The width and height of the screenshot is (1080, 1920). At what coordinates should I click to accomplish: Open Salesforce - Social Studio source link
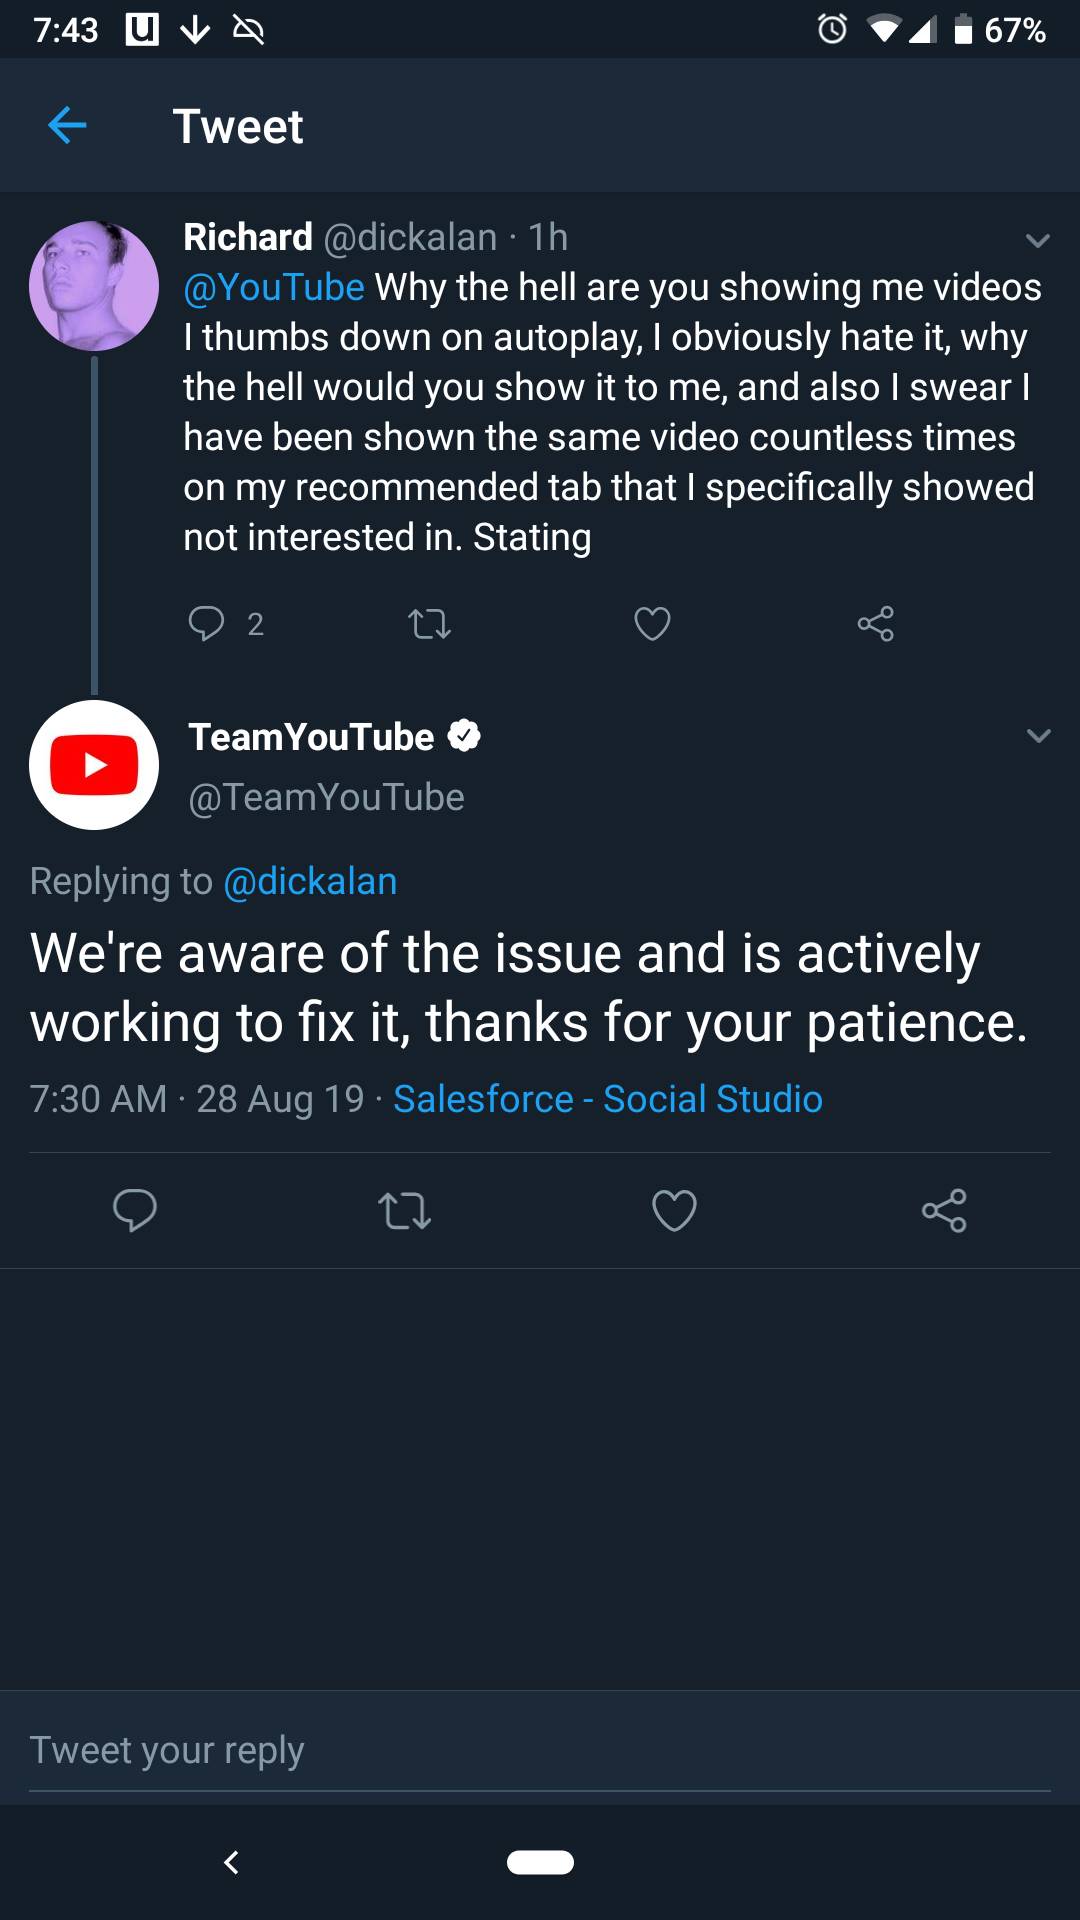coord(608,1099)
